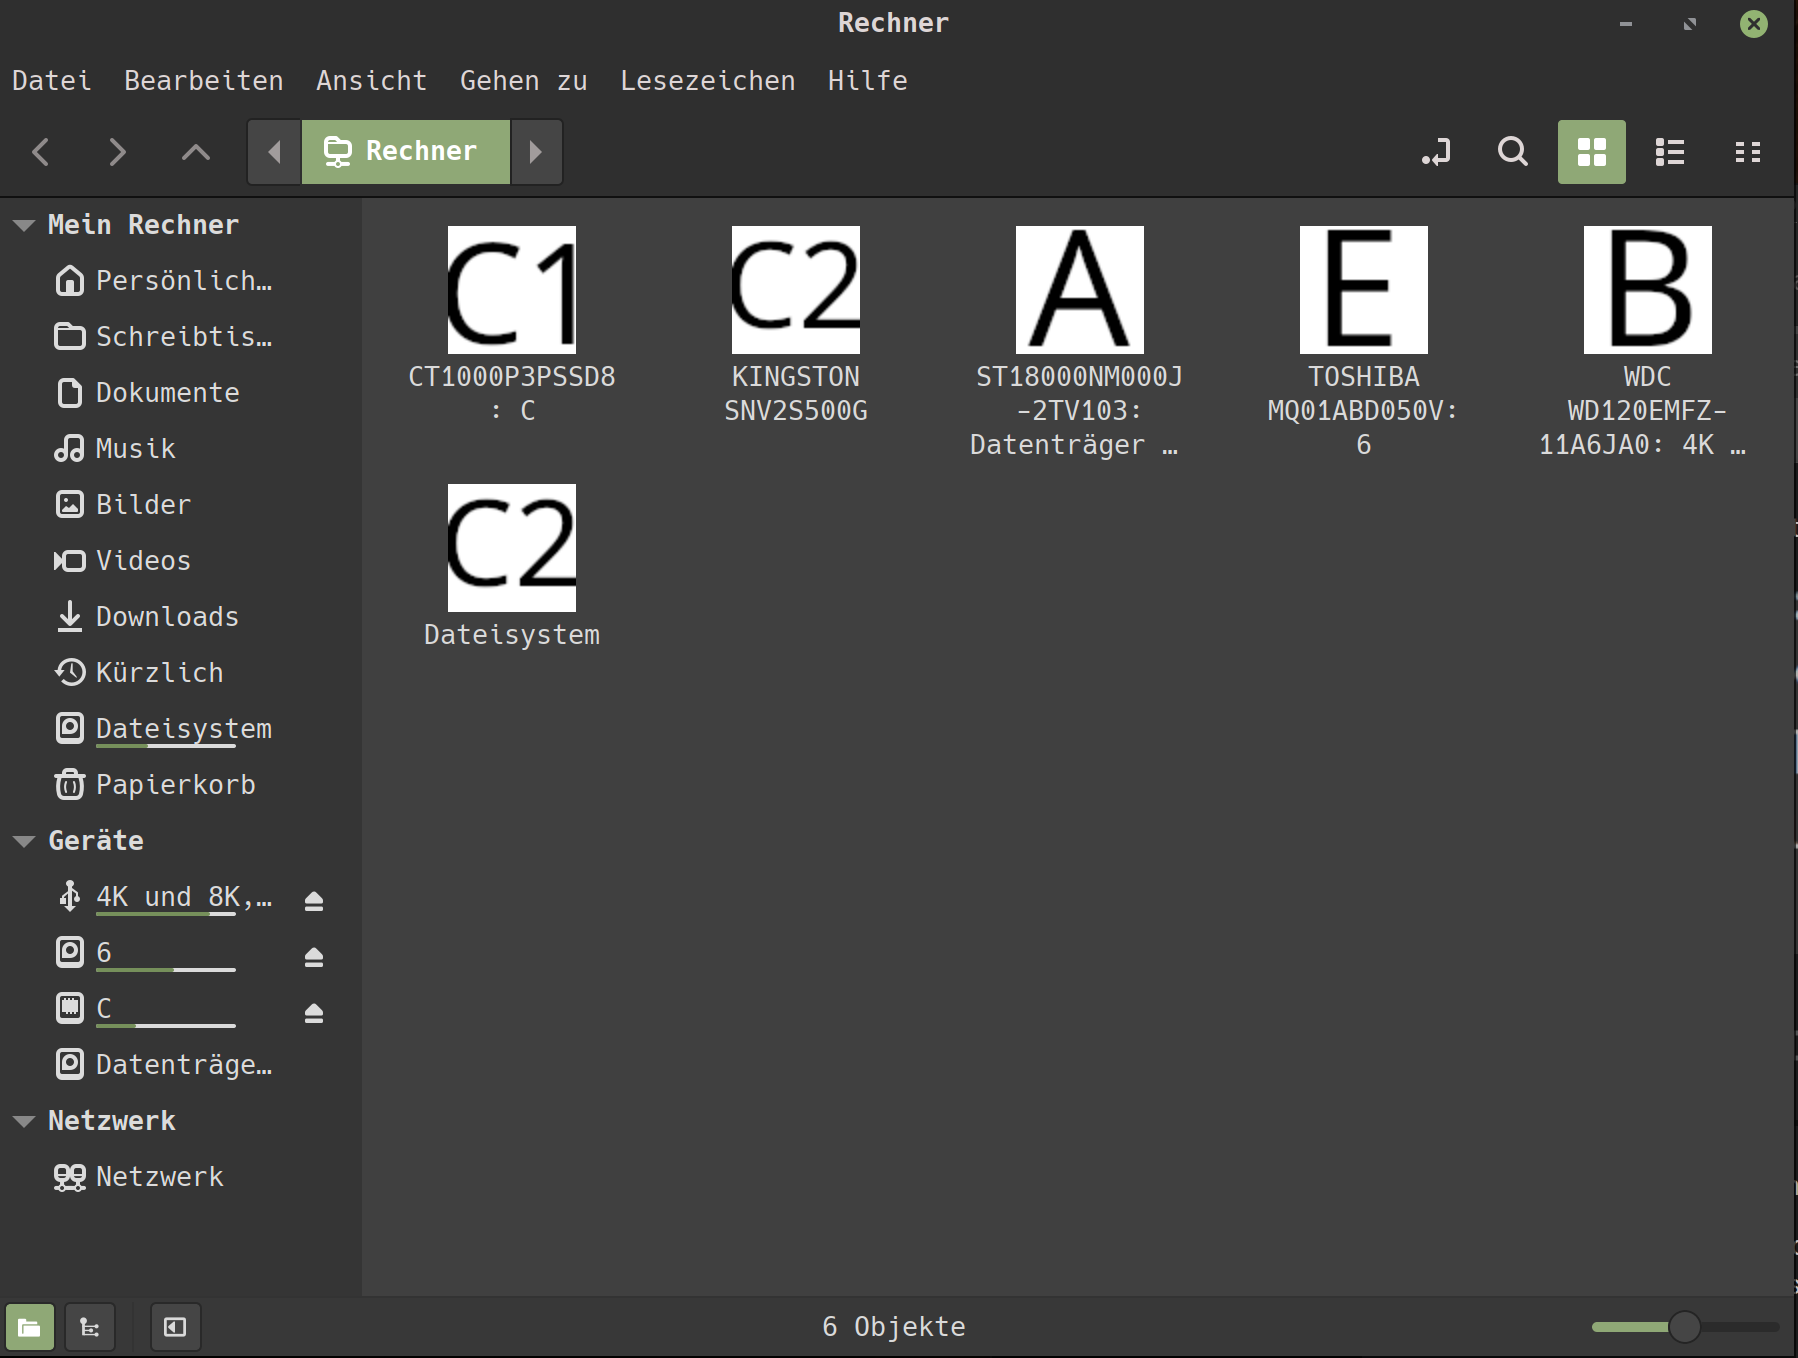Open the Ansicht menu

(372, 80)
